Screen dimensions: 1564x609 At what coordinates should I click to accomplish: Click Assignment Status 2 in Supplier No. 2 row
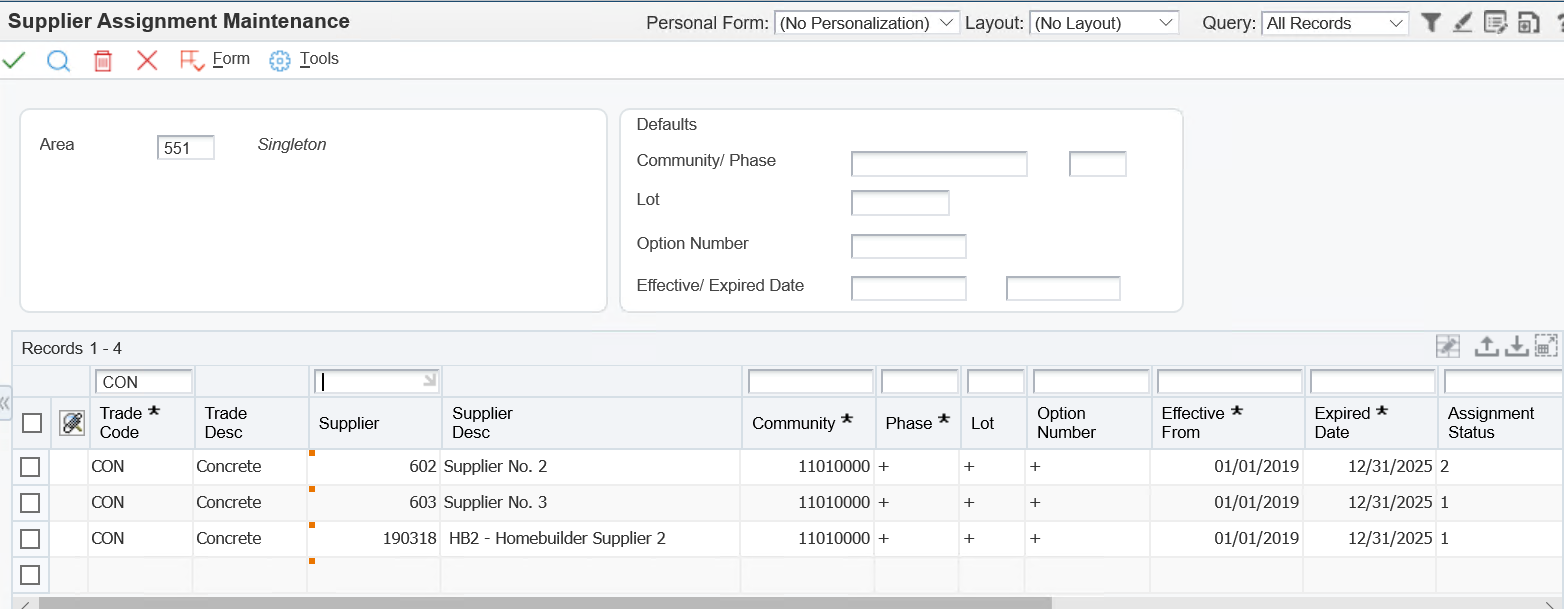(1500, 467)
